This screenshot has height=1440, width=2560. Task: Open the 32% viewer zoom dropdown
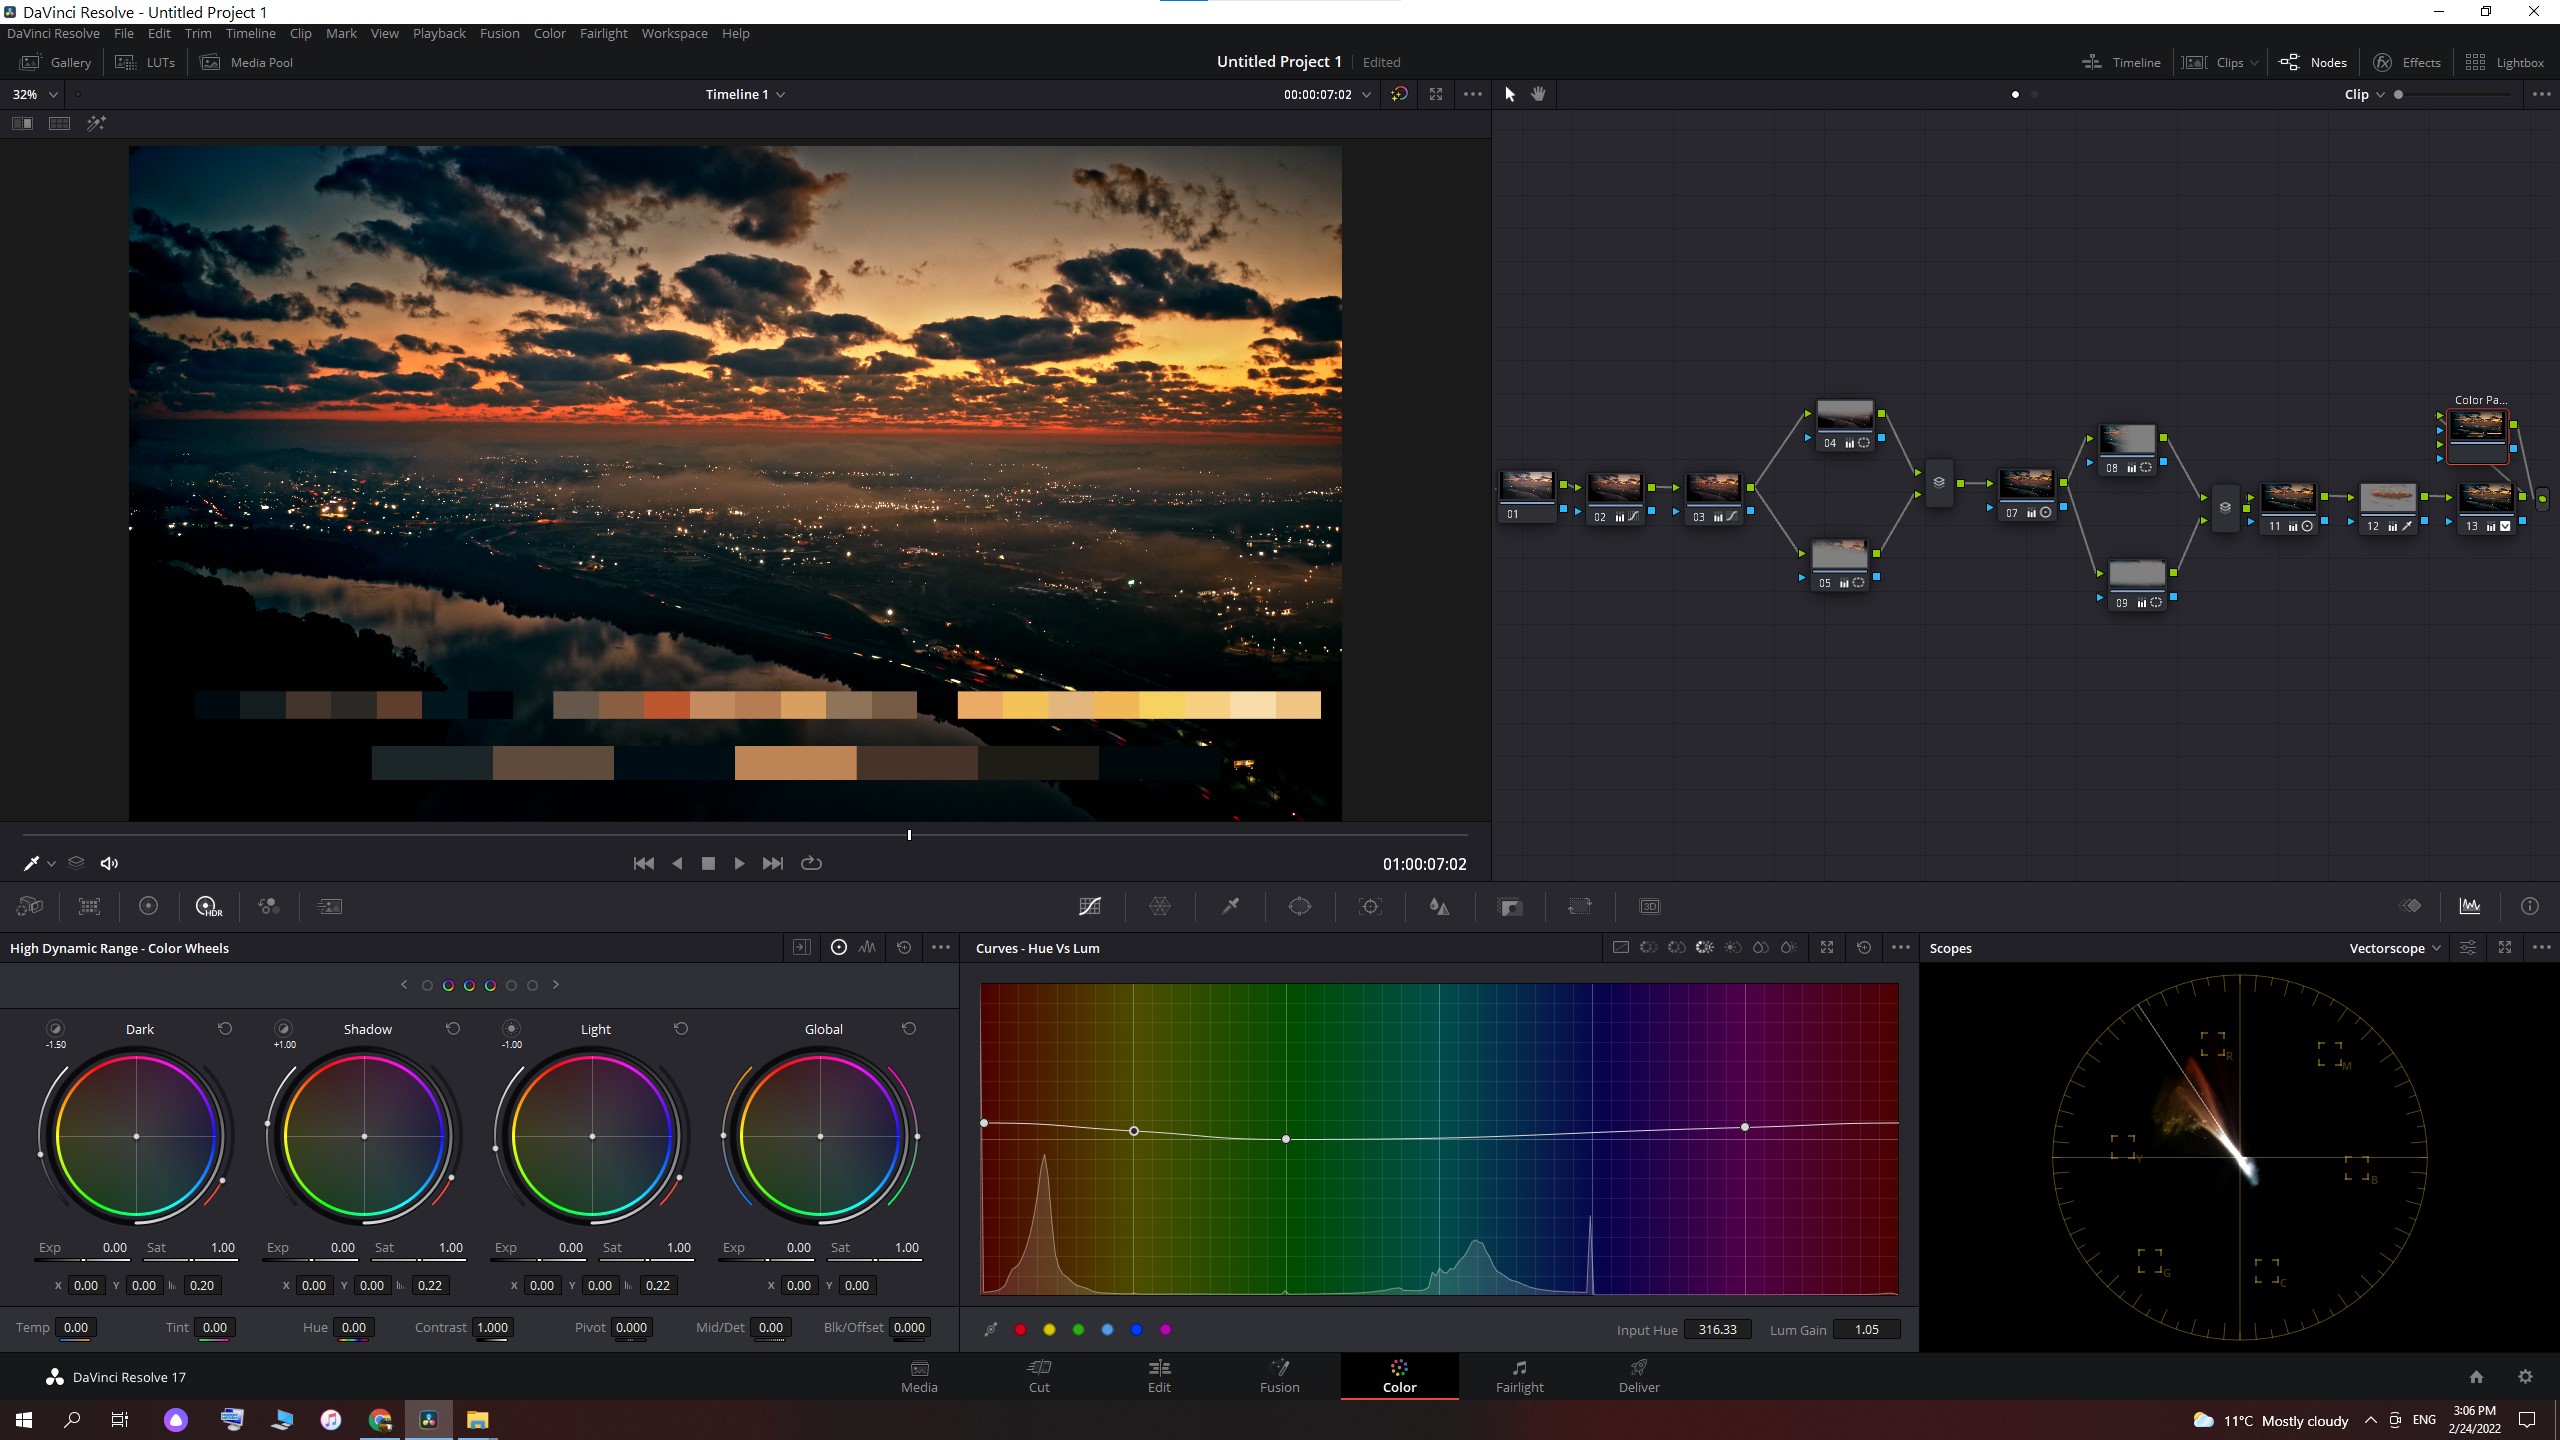pyautogui.click(x=35, y=94)
